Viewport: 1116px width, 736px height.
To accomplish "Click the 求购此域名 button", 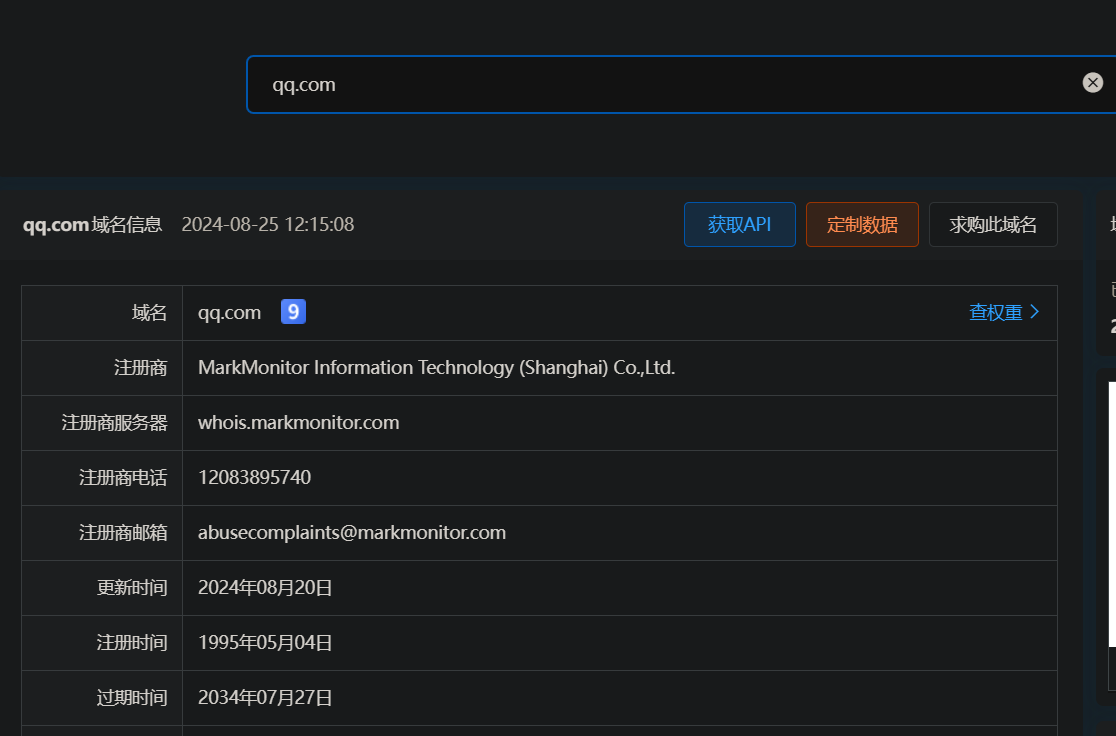I will [x=993, y=225].
